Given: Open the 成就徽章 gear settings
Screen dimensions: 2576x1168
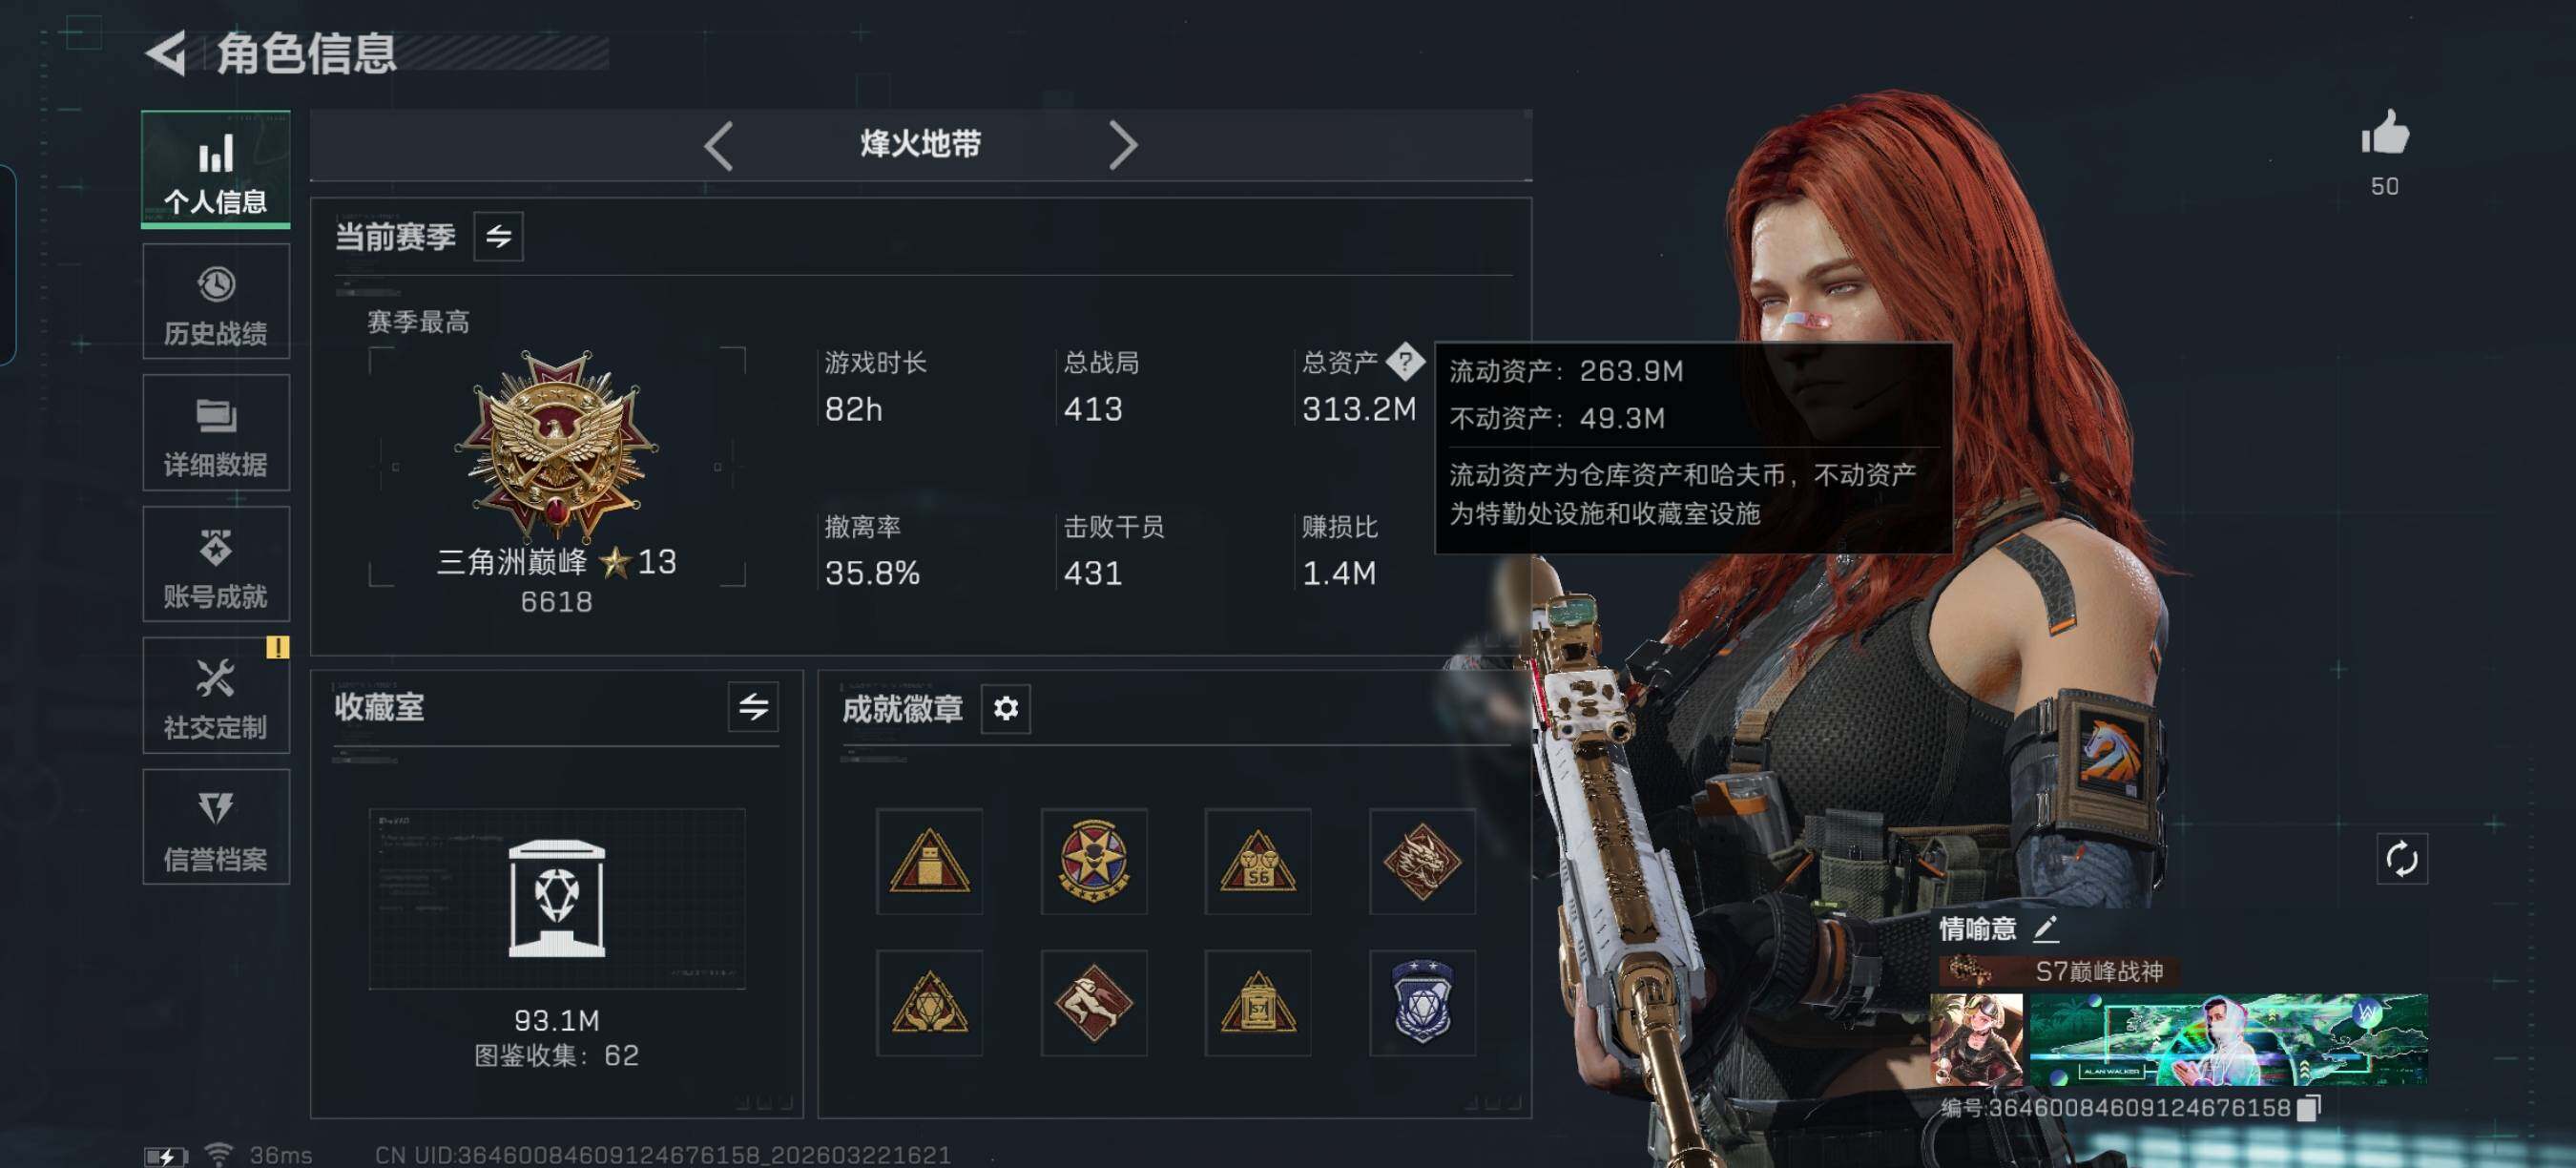Looking at the screenshot, I should [1006, 708].
